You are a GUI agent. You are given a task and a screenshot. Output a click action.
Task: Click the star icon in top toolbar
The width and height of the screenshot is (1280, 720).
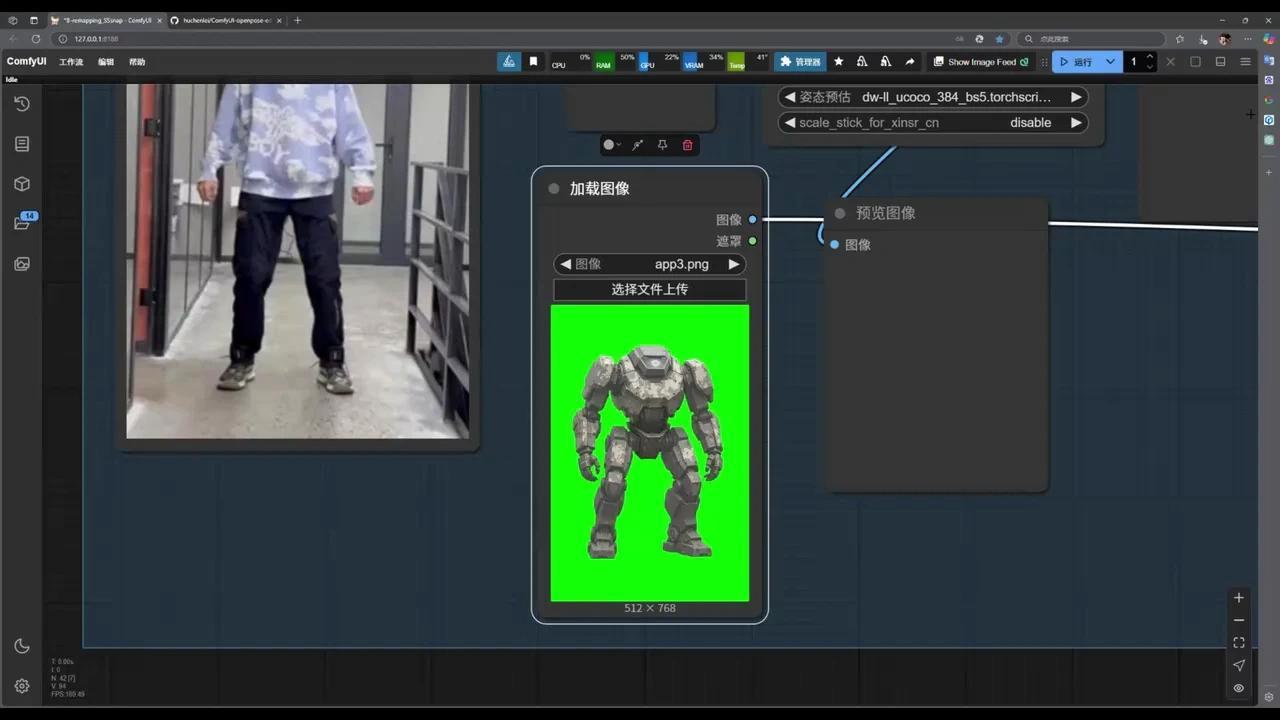838,62
